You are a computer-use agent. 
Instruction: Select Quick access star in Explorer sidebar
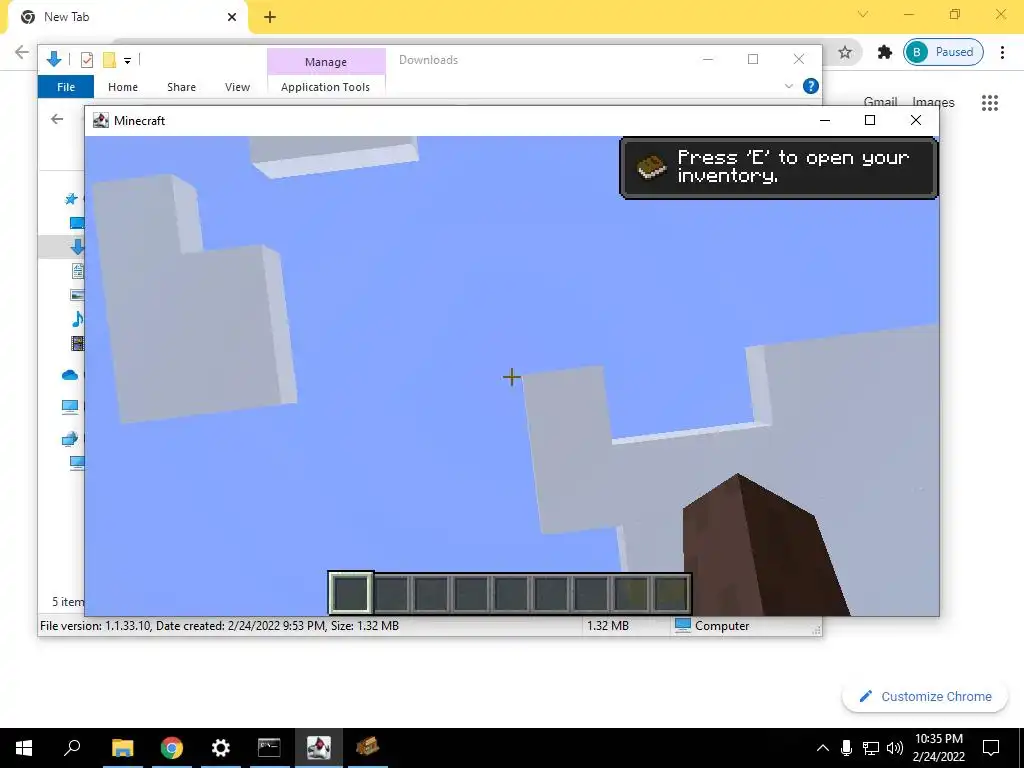[x=71, y=199]
